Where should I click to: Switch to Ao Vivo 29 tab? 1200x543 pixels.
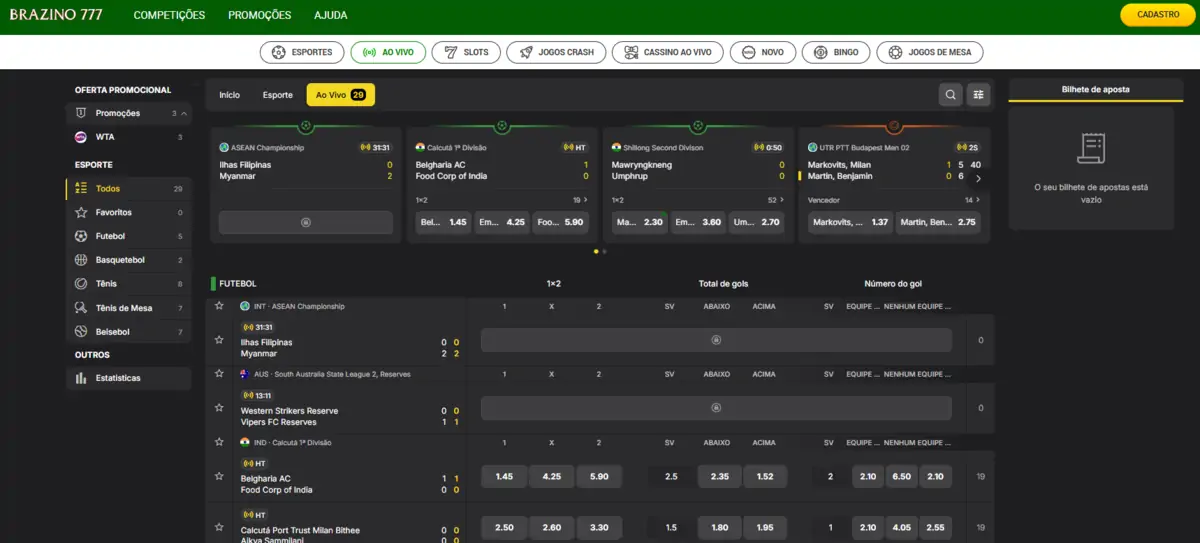(x=341, y=95)
